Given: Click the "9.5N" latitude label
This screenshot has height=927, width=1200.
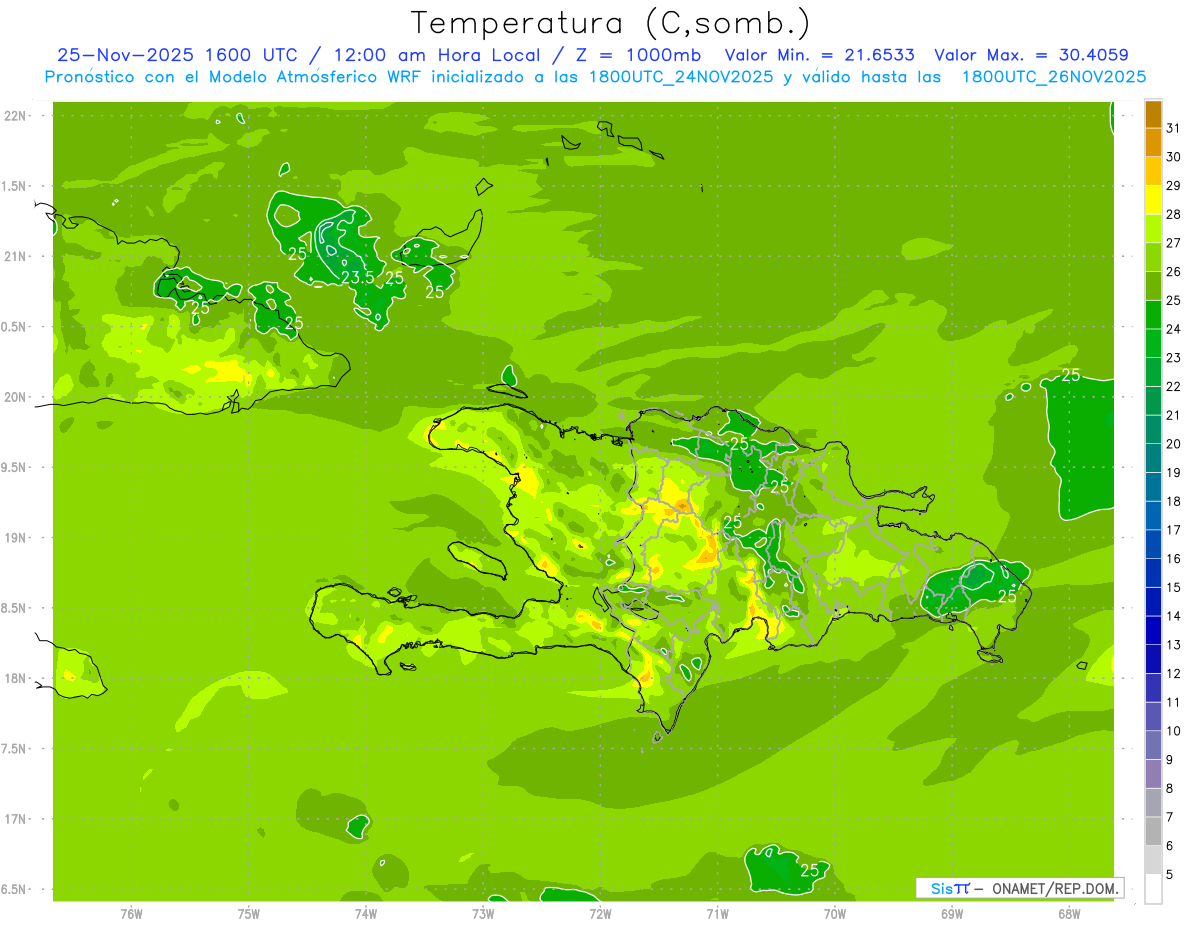Looking at the screenshot, I should (15, 467).
